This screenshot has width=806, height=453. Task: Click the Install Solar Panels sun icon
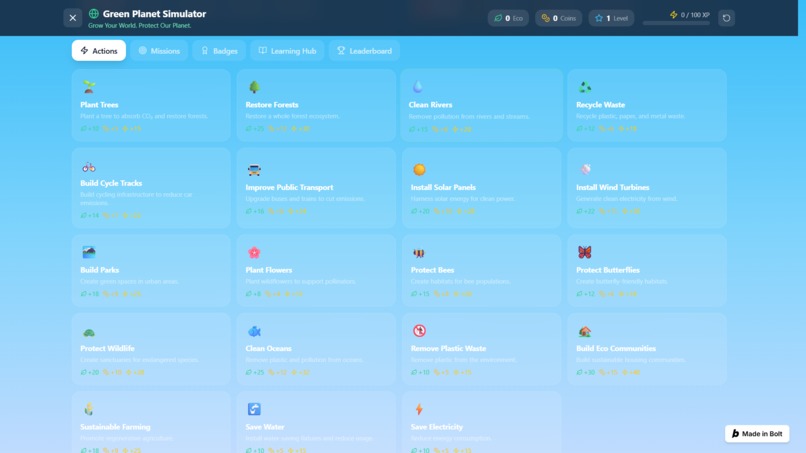point(419,169)
